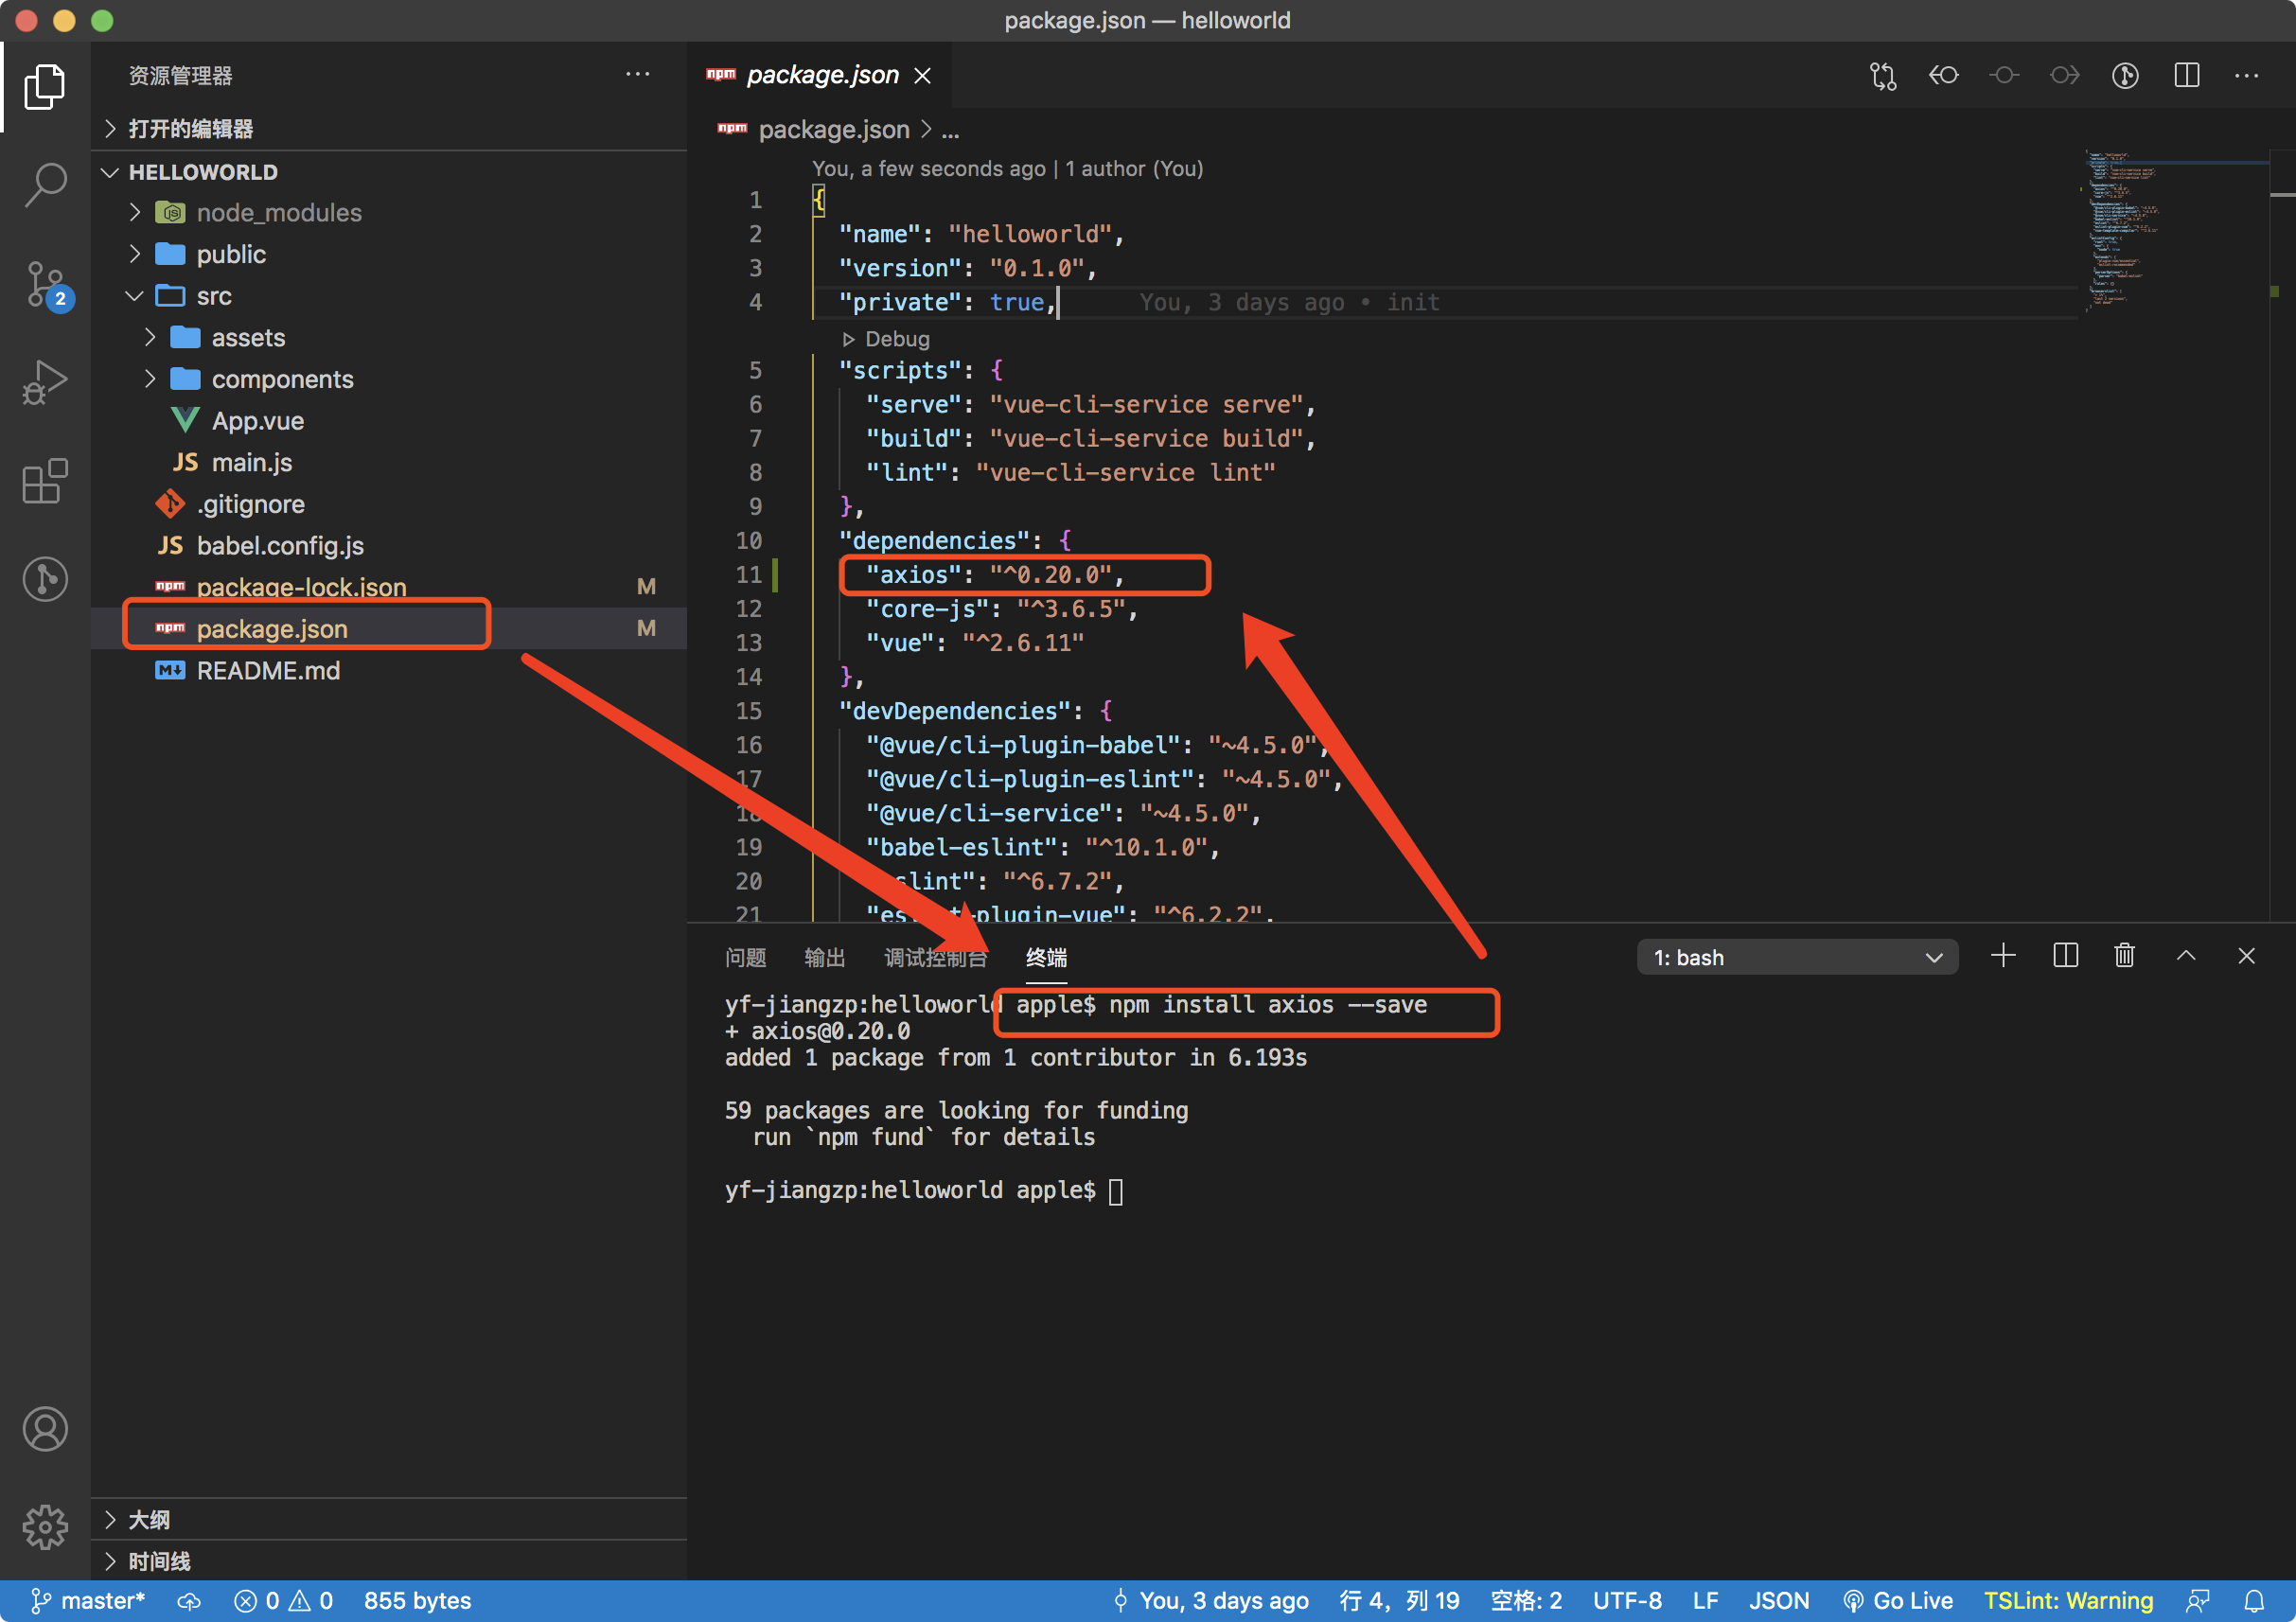Switch to the 输出 output tab
This screenshot has width=2296, height=1622.
click(825, 958)
